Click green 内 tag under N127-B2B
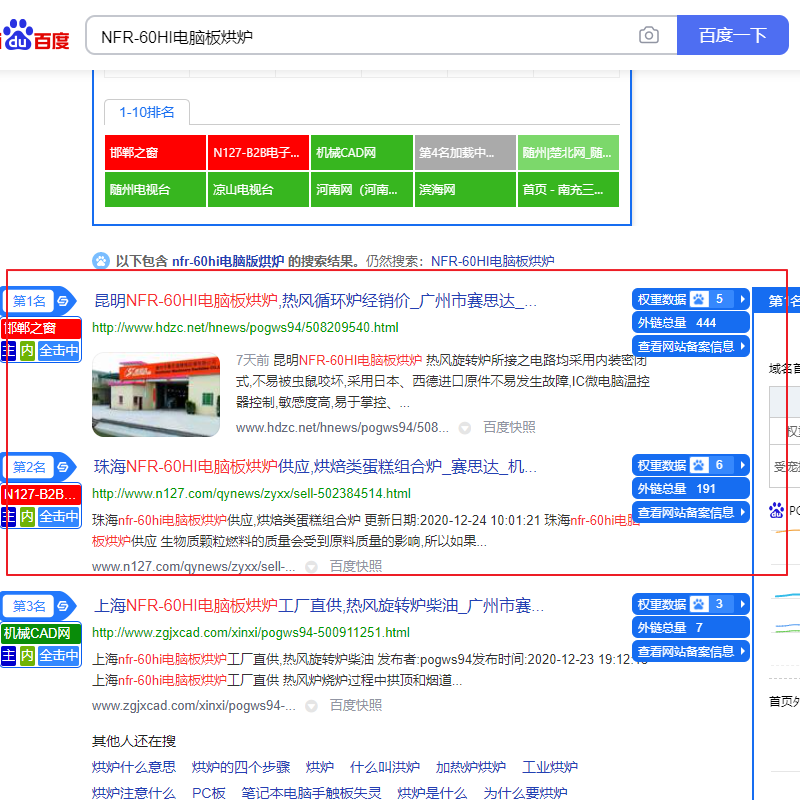The image size is (800, 800). [27, 517]
